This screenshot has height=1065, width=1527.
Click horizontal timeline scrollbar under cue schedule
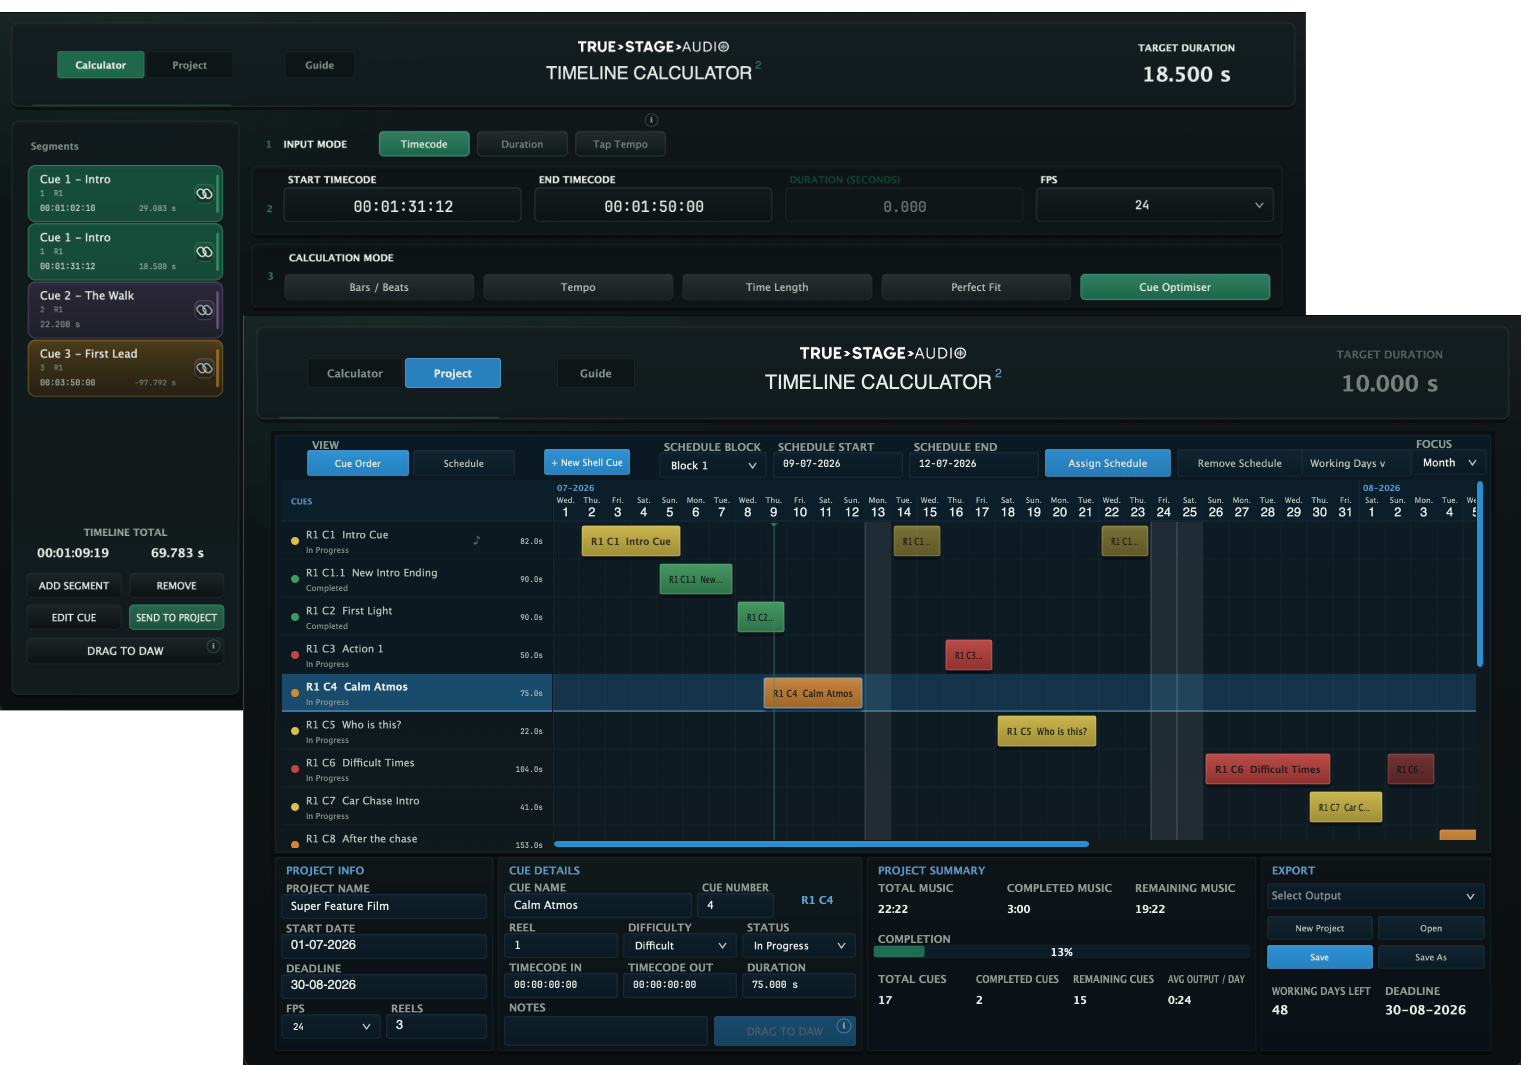(821, 844)
